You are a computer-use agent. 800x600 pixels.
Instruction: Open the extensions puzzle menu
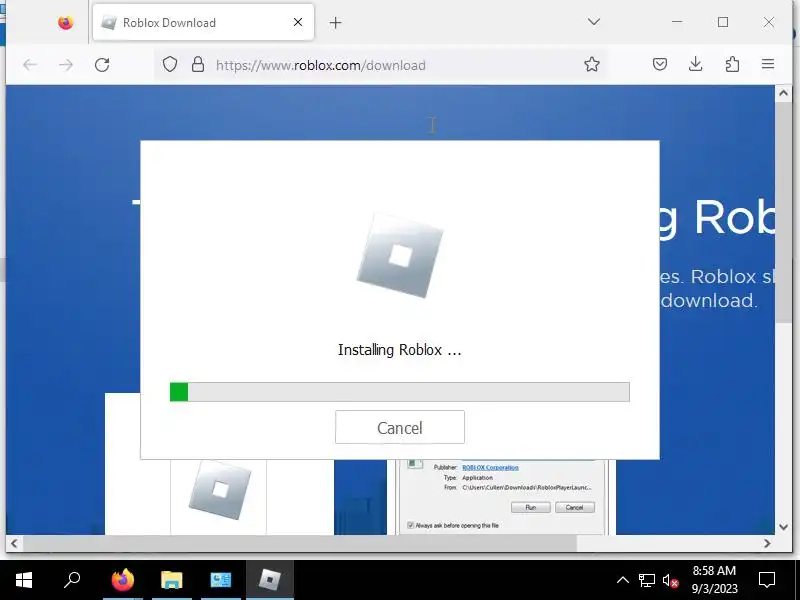(732, 64)
